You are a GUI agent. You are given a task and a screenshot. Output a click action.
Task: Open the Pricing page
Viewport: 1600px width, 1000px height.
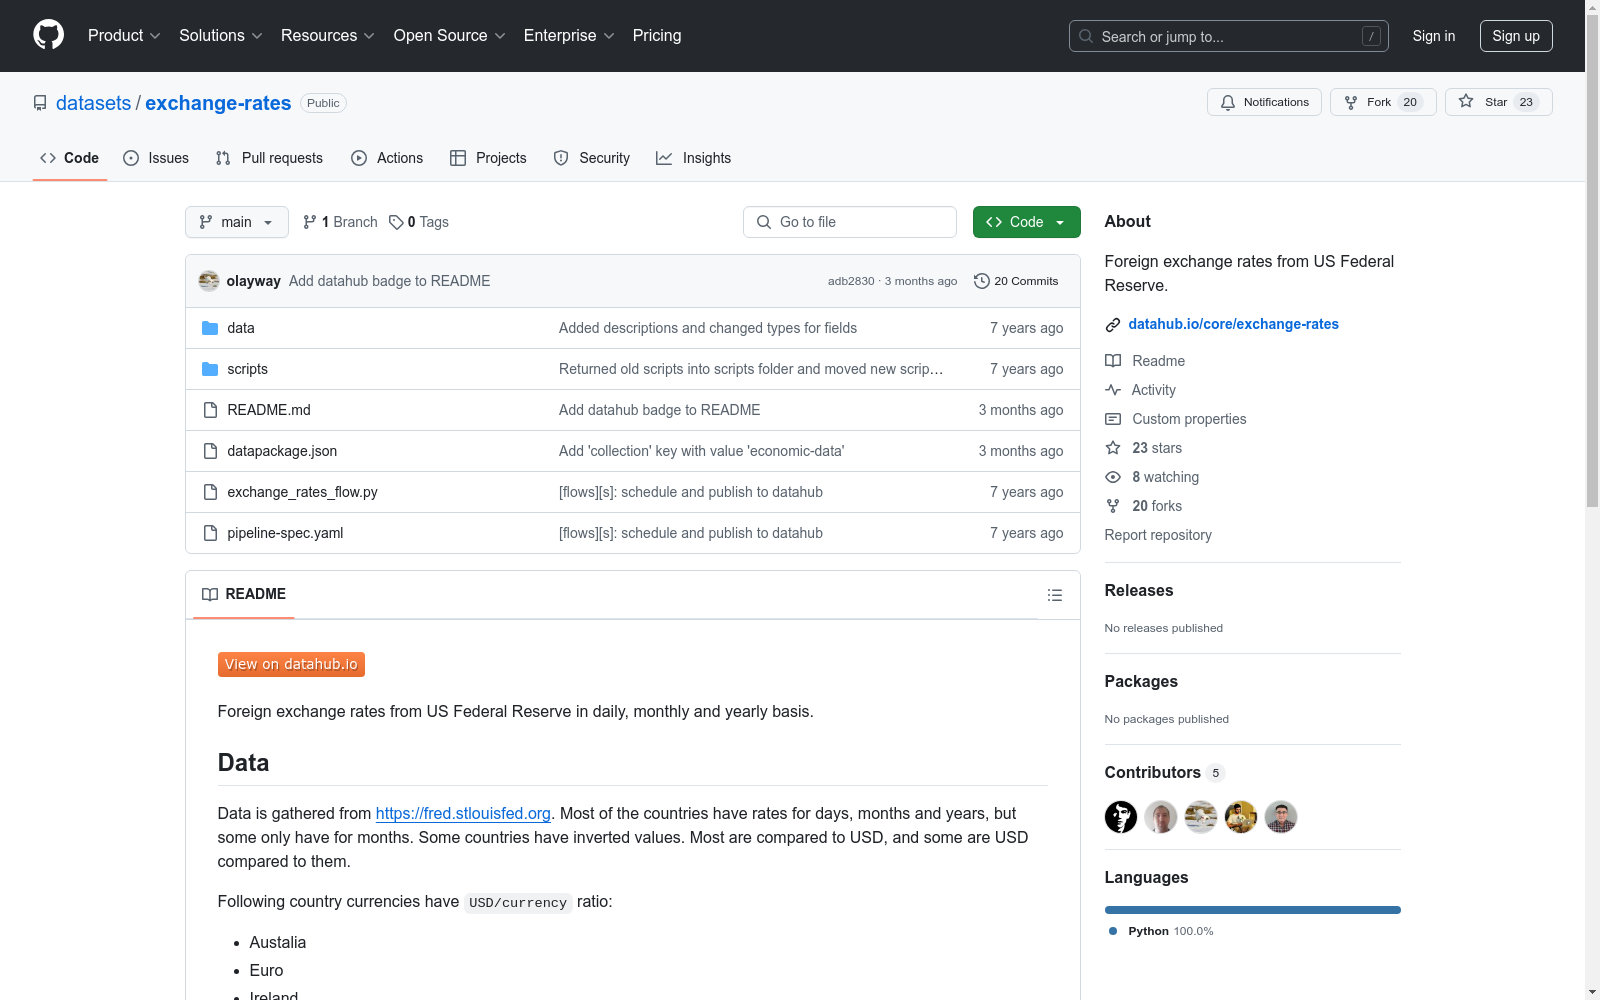click(x=657, y=35)
